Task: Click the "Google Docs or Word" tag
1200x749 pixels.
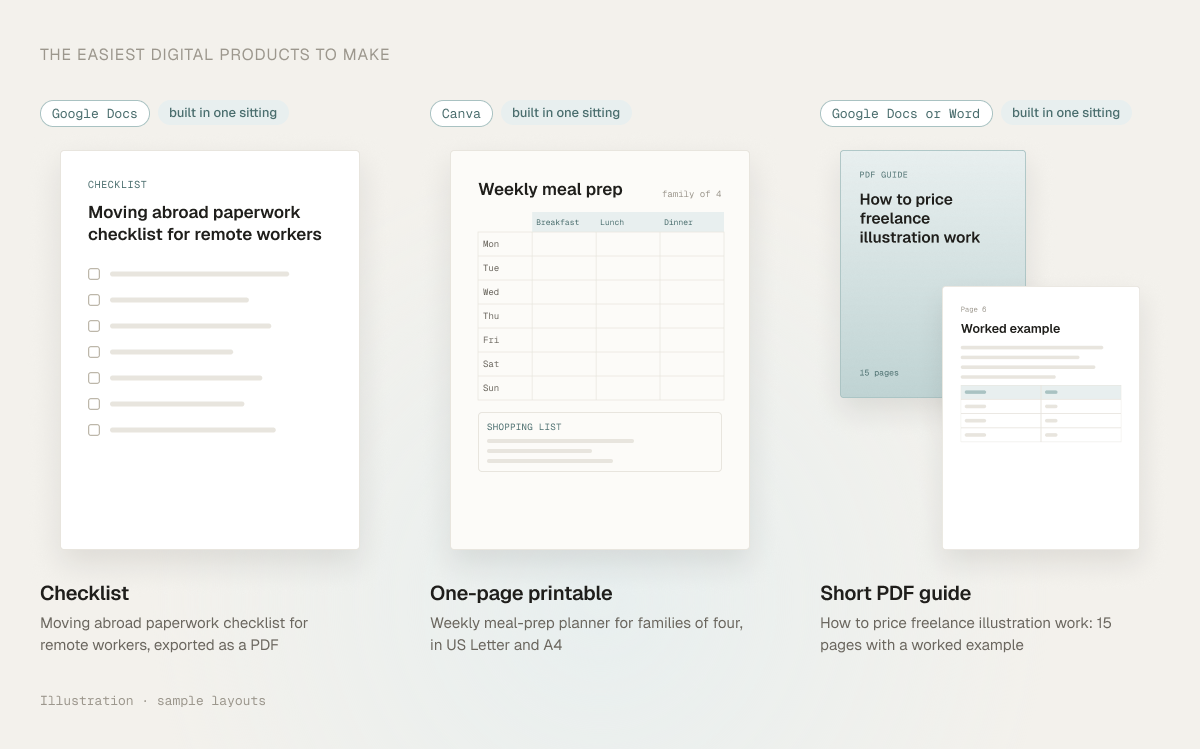Action: [x=906, y=113]
